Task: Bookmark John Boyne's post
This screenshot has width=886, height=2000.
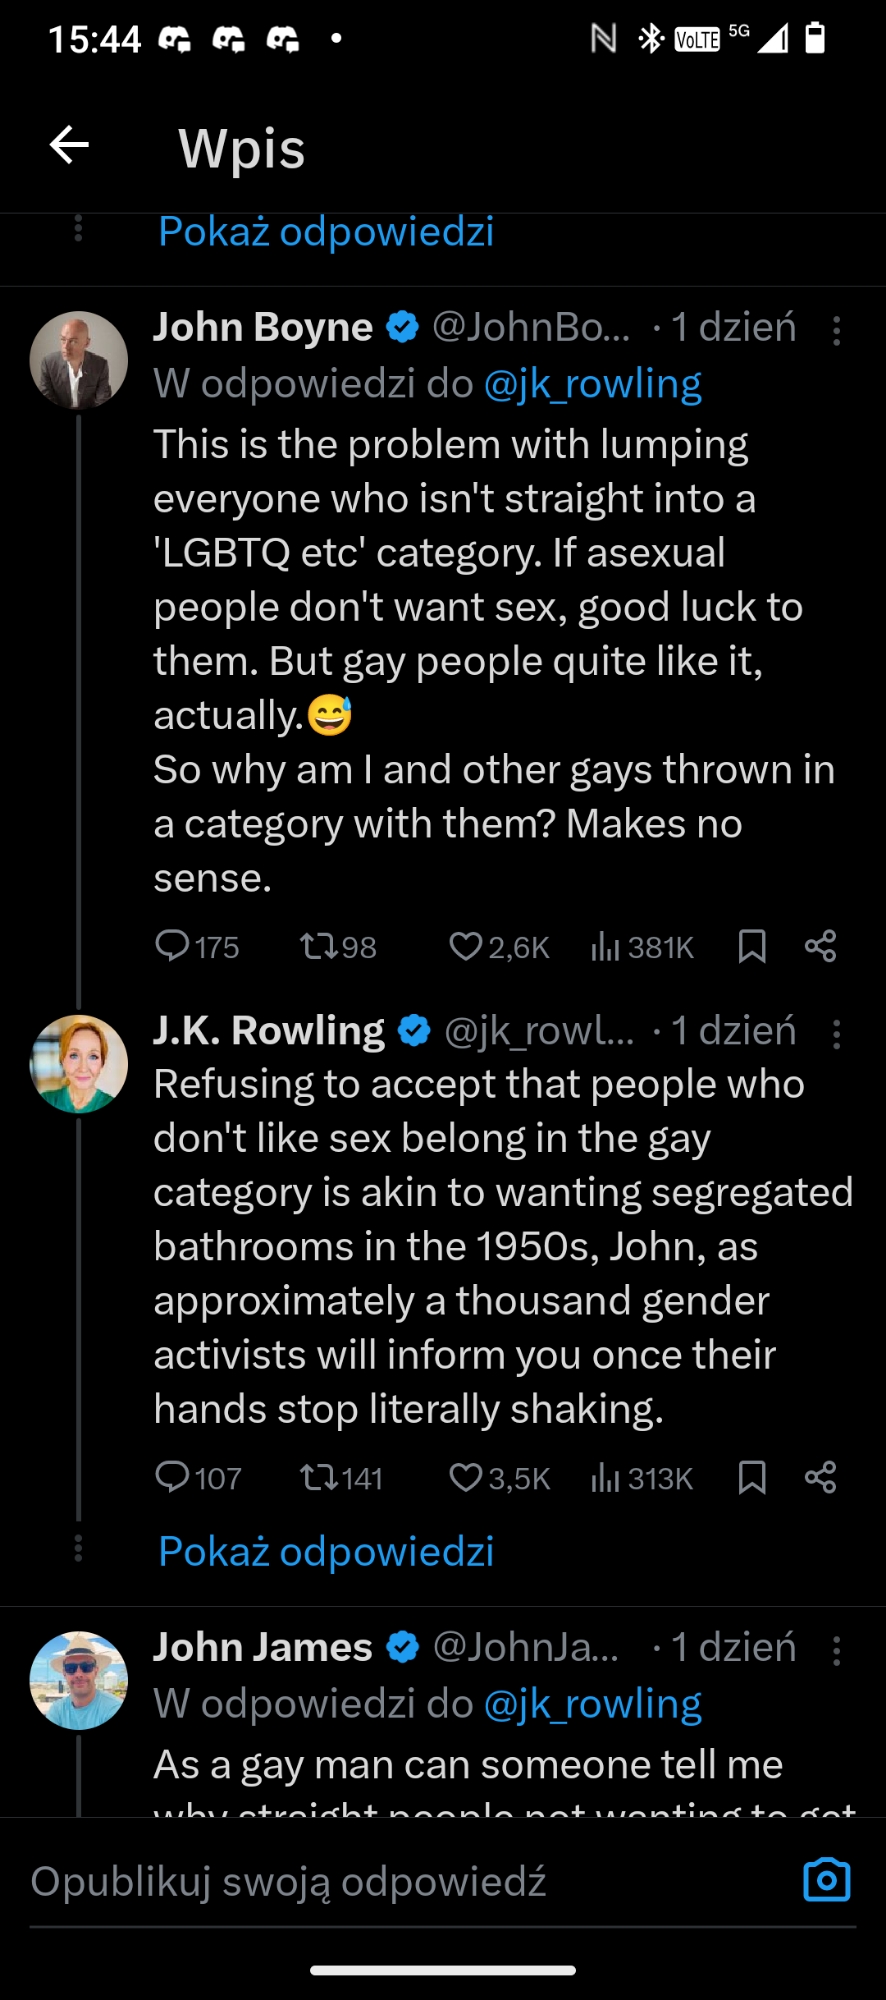Action: click(x=752, y=946)
